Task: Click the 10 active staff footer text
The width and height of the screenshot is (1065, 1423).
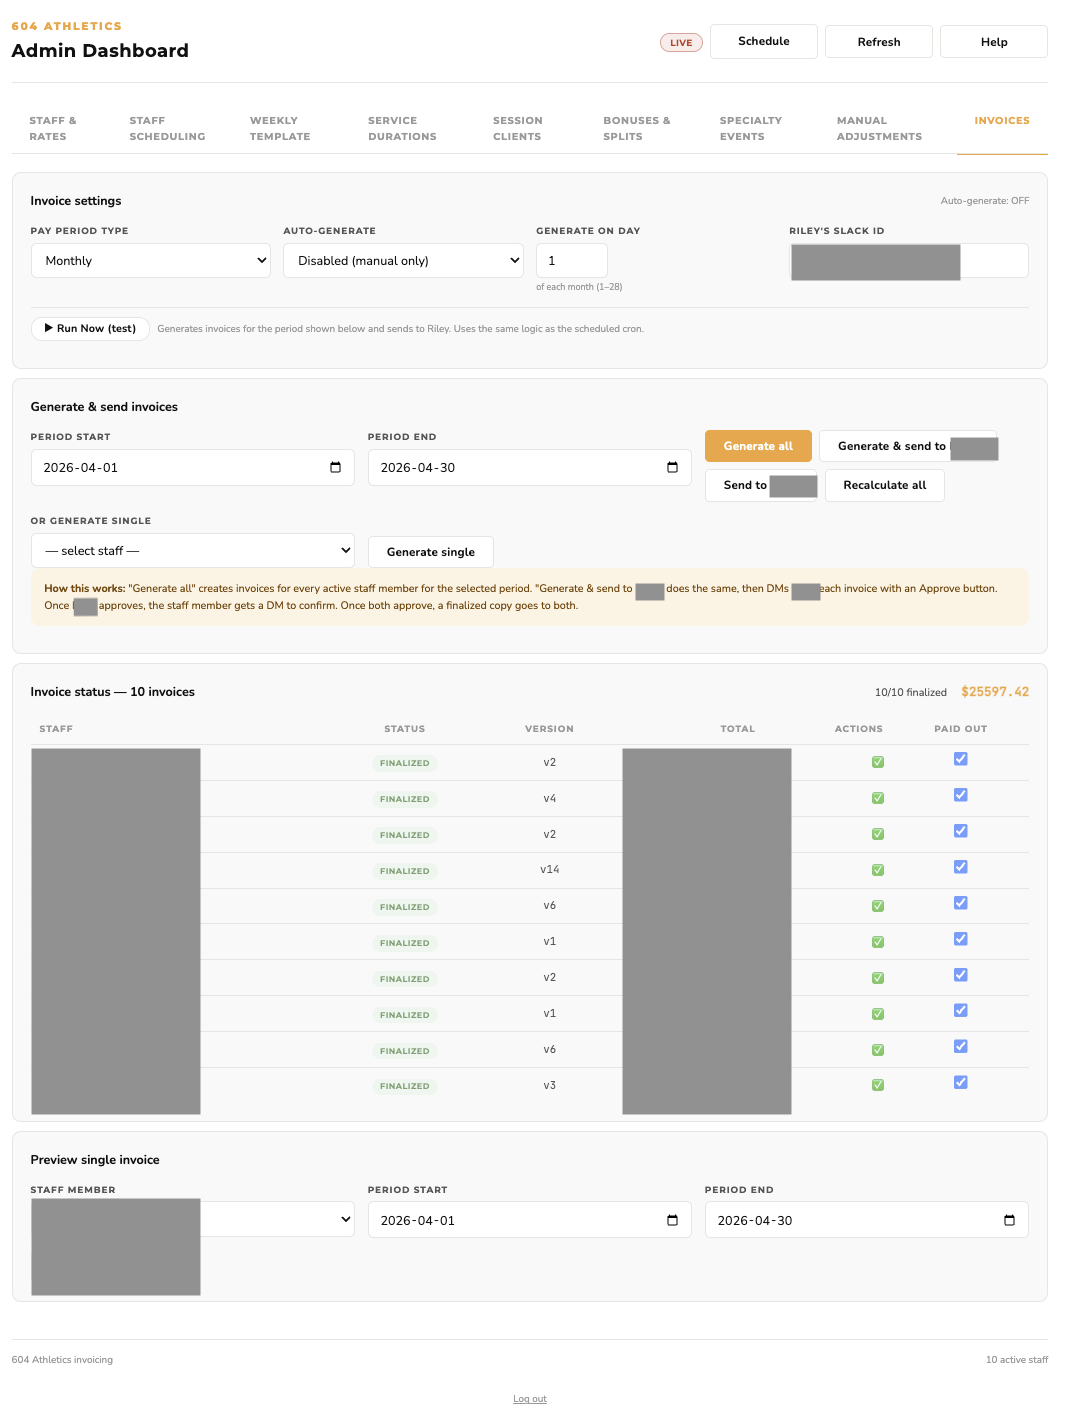Action: point(1017,1360)
